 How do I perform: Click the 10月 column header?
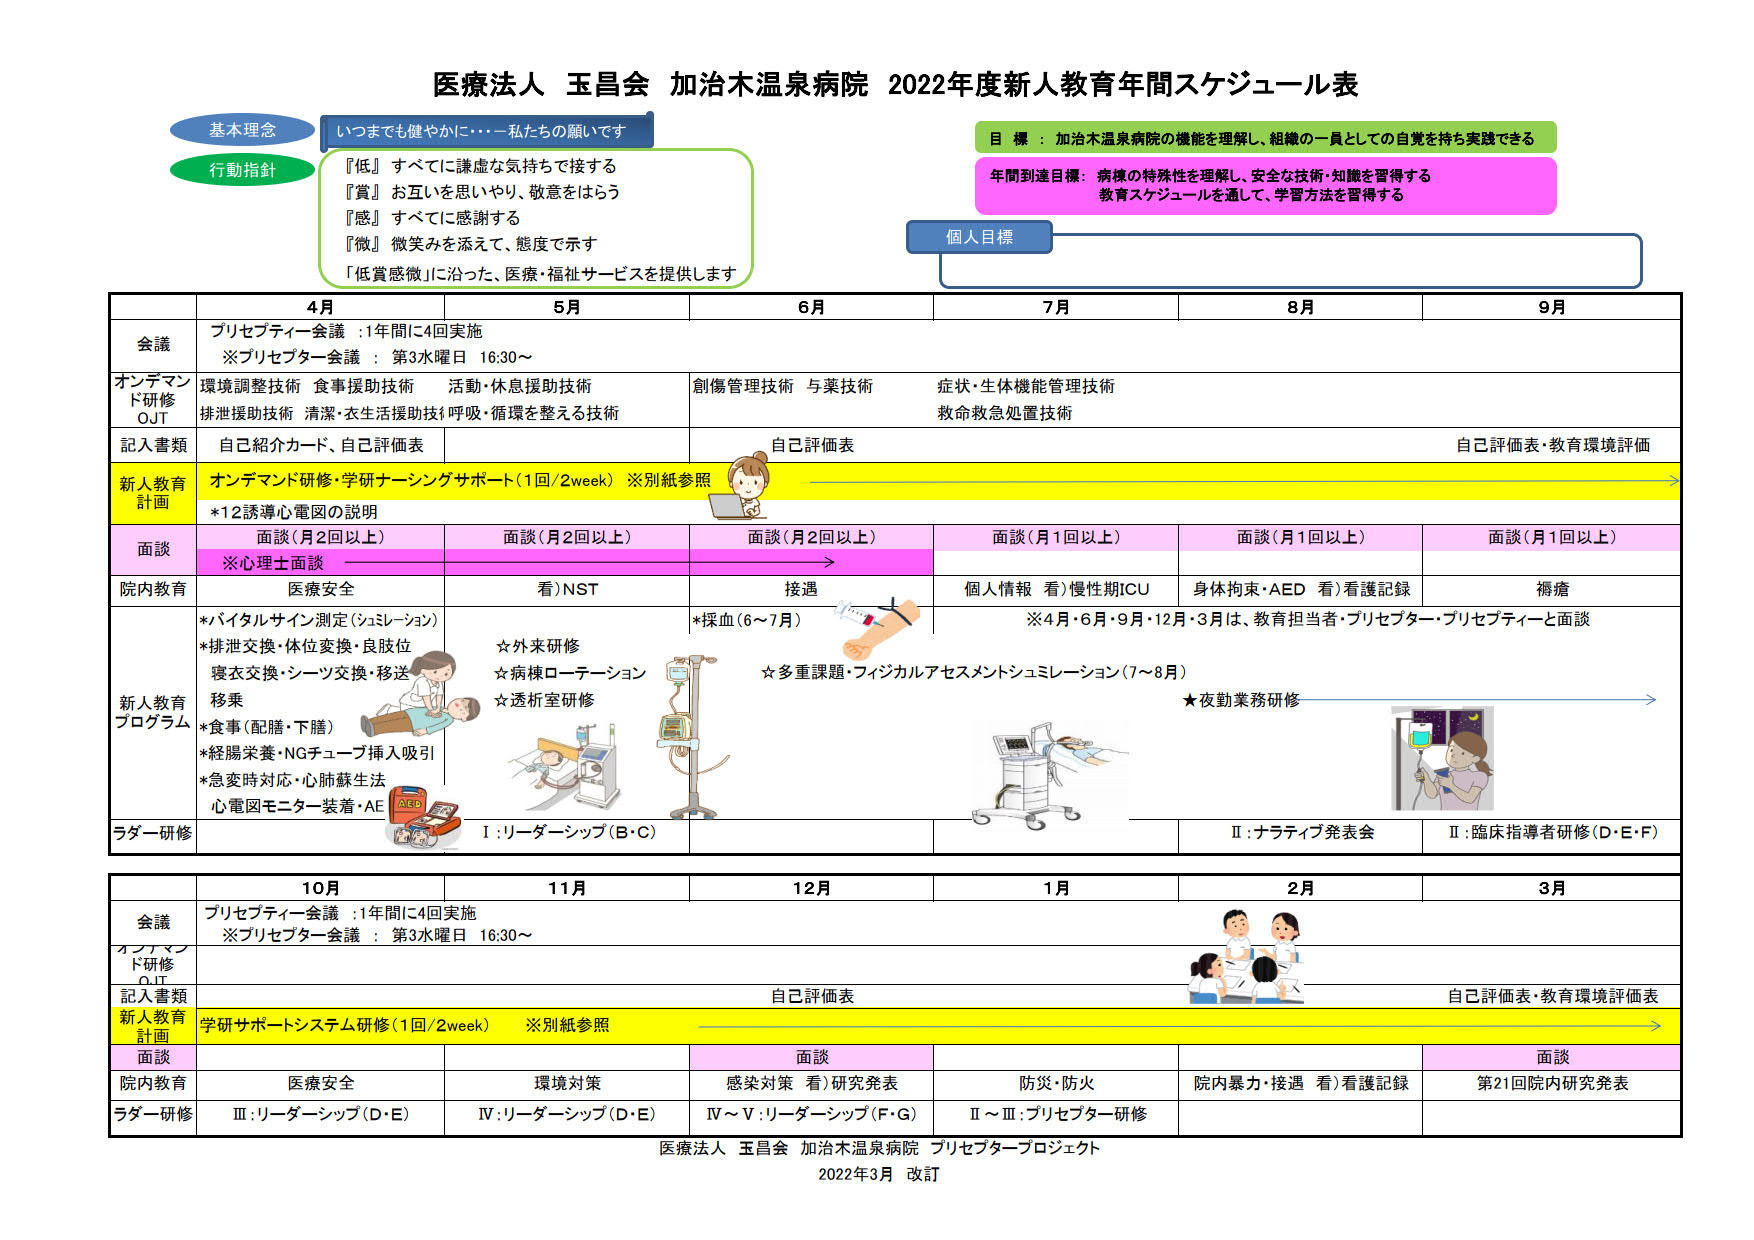(320, 888)
